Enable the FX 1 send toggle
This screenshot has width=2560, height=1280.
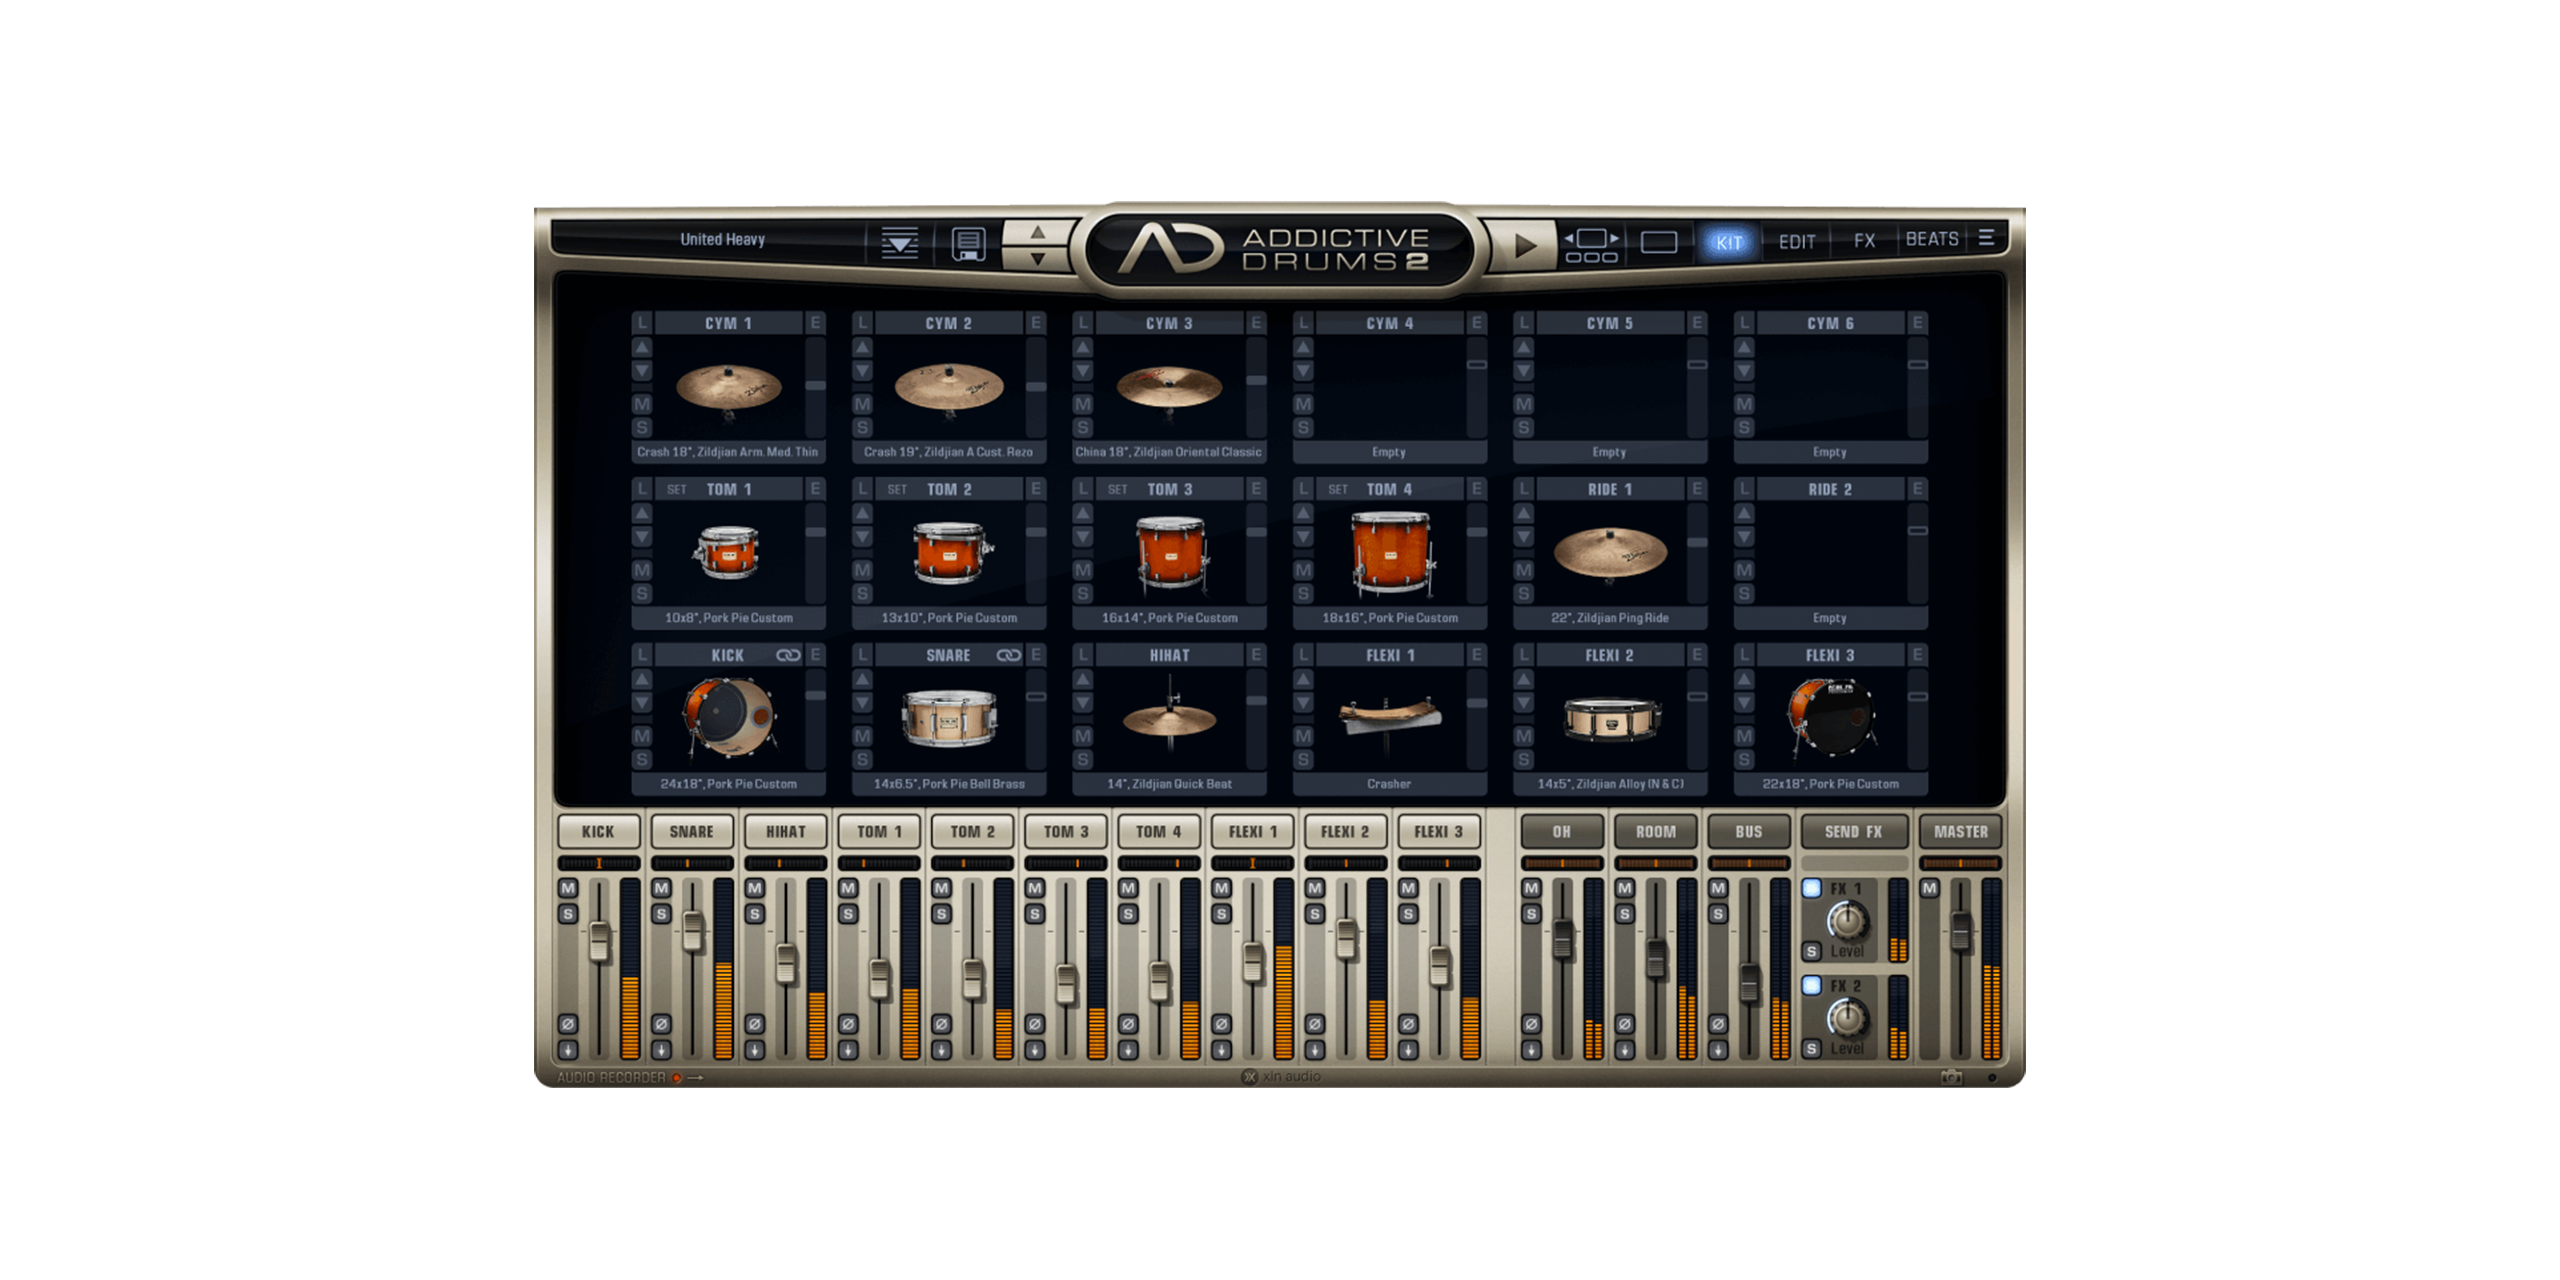pos(1811,888)
